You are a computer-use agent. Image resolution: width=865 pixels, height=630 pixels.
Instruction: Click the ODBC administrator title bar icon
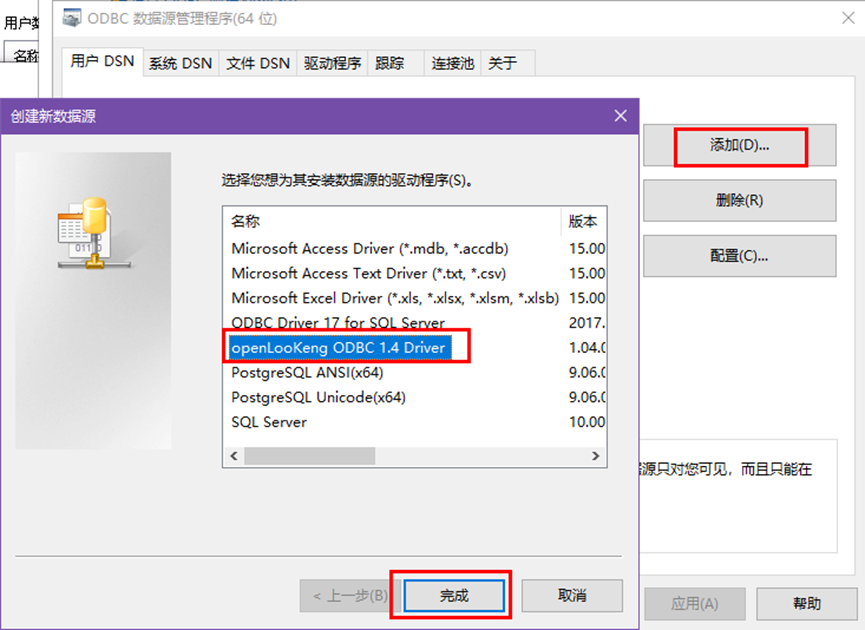(72, 18)
